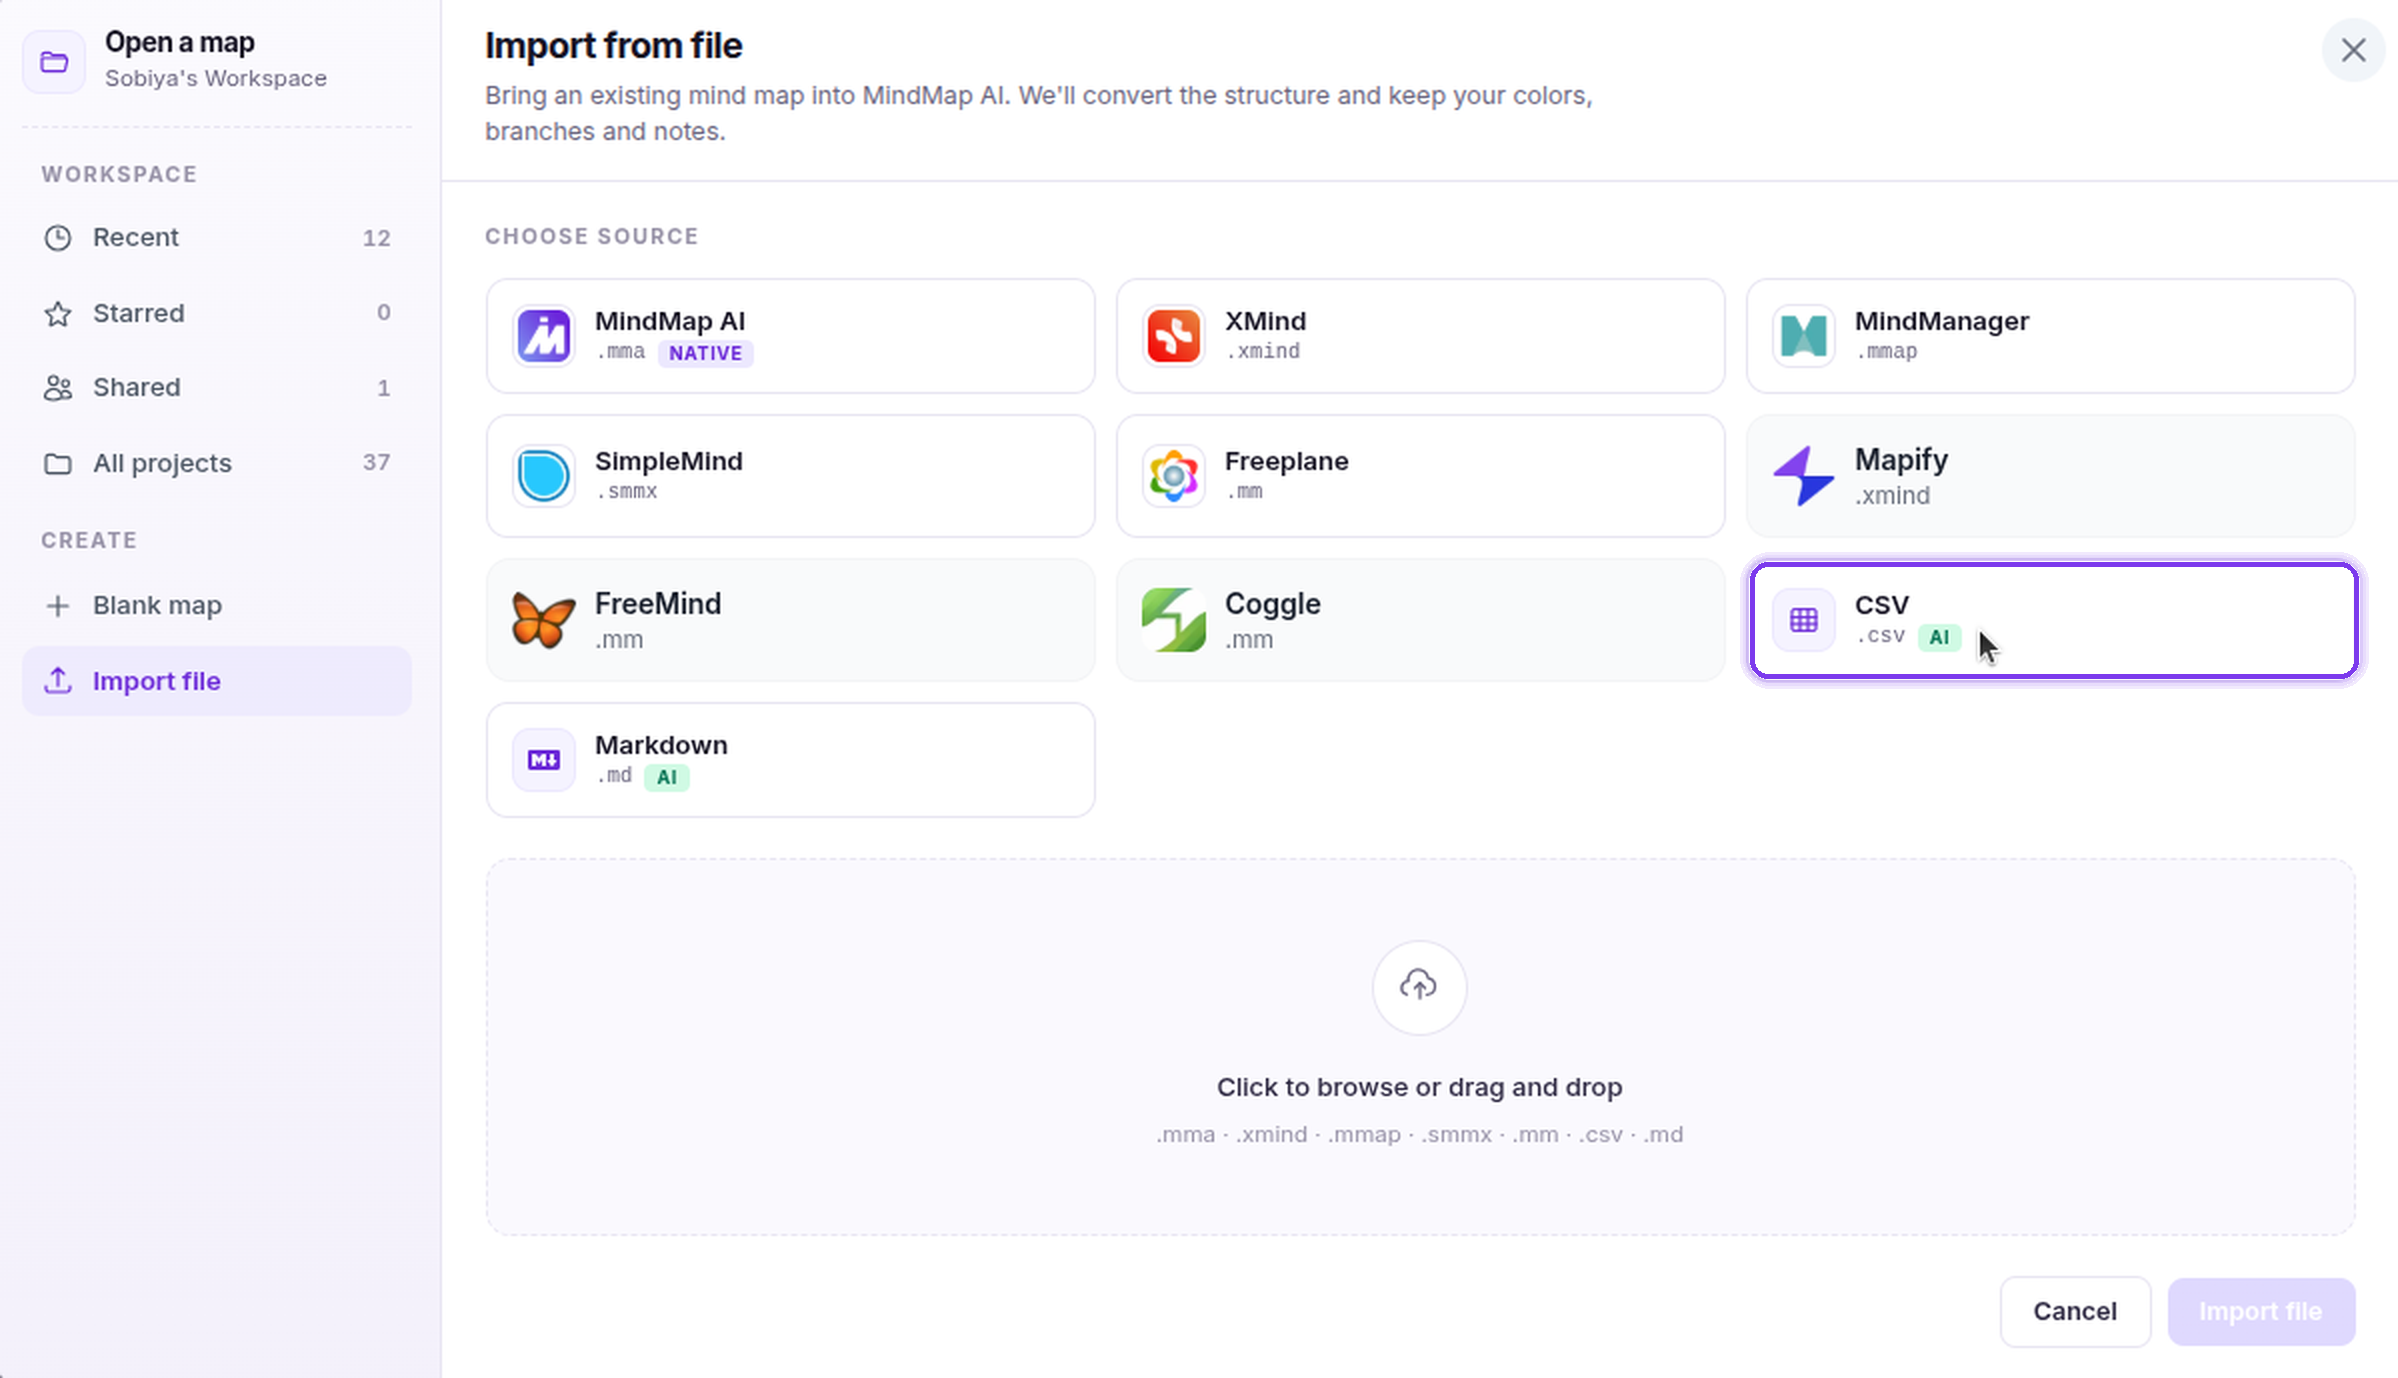Select the Mapify lightning bolt icon
Image resolution: width=2398 pixels, height=1378 pixels.
[x=1803, y=475]
